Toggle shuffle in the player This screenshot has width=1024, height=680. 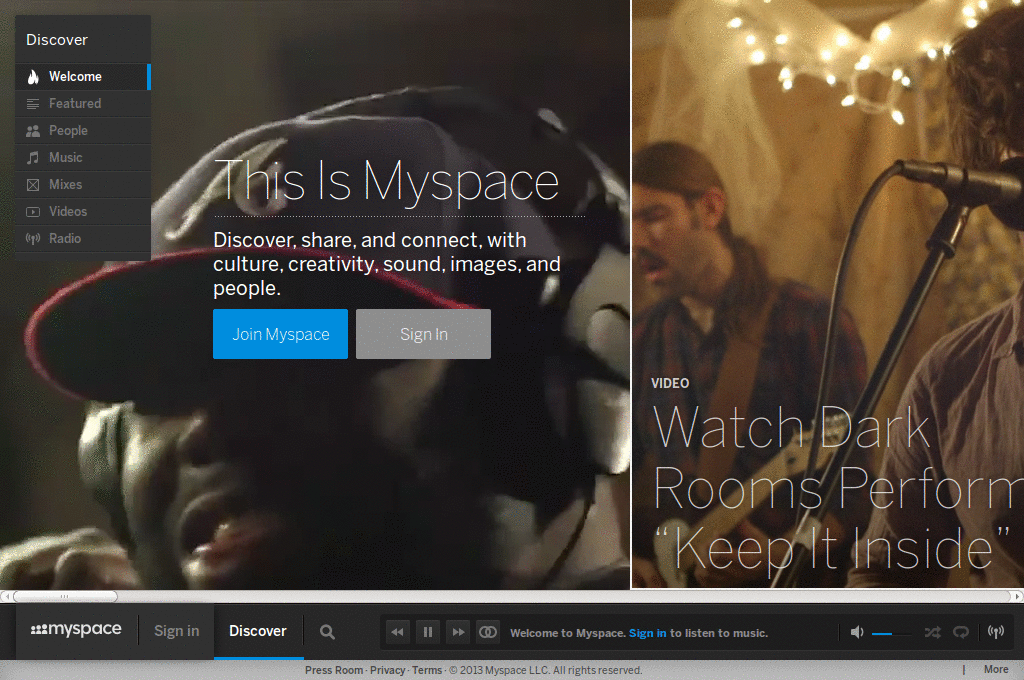pyautogui.click(x=933, y=632)
